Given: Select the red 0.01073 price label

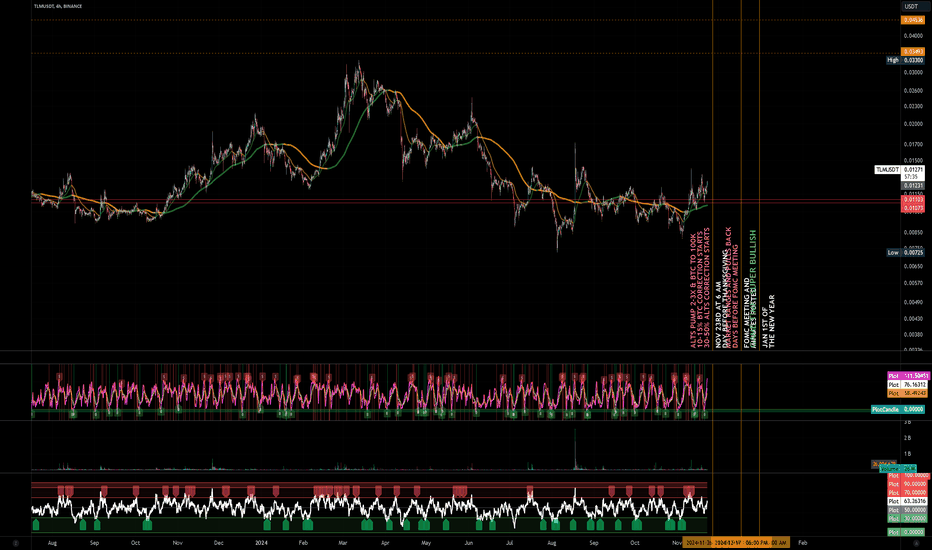Looking at the screenshot, I should point(913,208).
